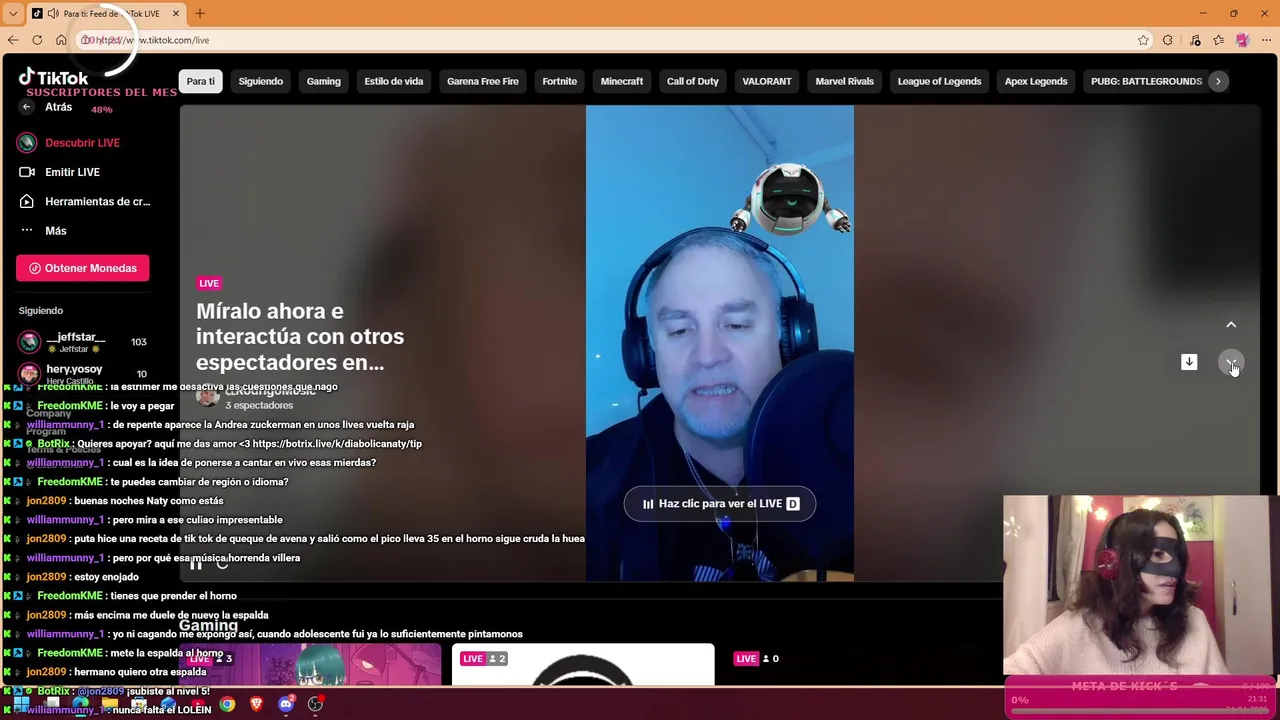
Task: Show more categories with right chevron
Action: coord(1218,81)
